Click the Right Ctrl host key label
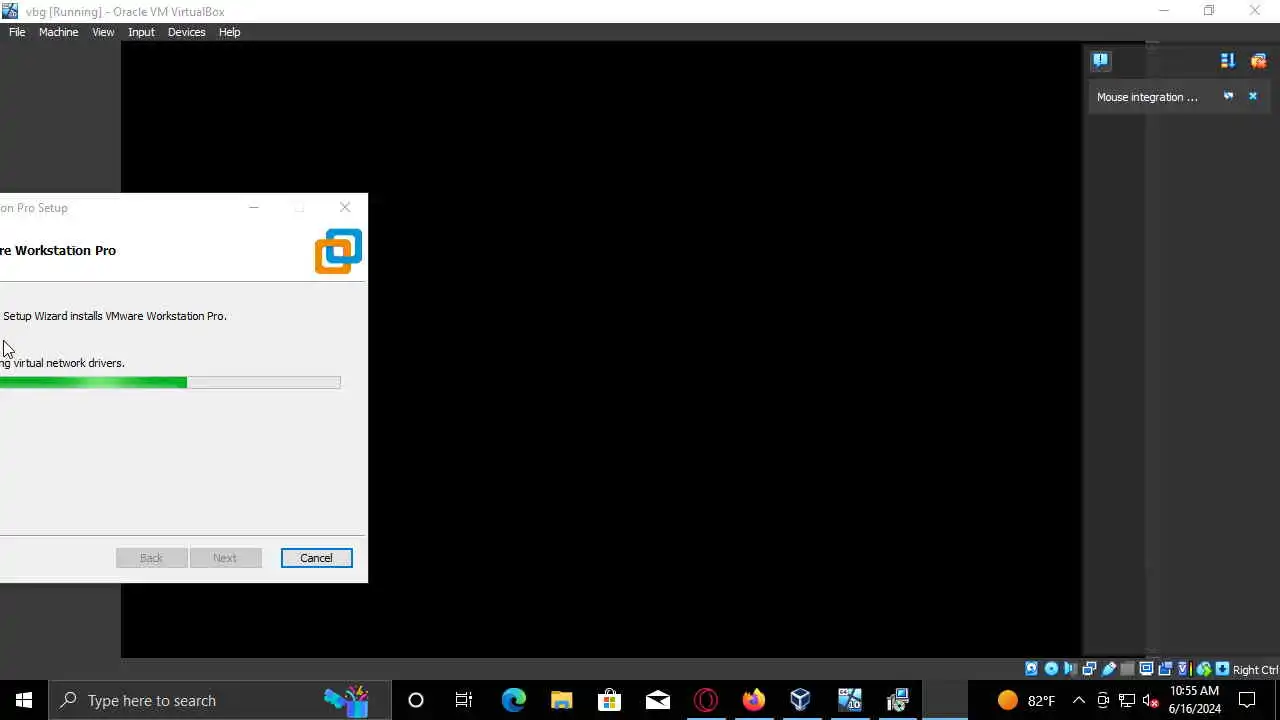This screenshot has height=720, width=1280. (x=1256, y=670)
